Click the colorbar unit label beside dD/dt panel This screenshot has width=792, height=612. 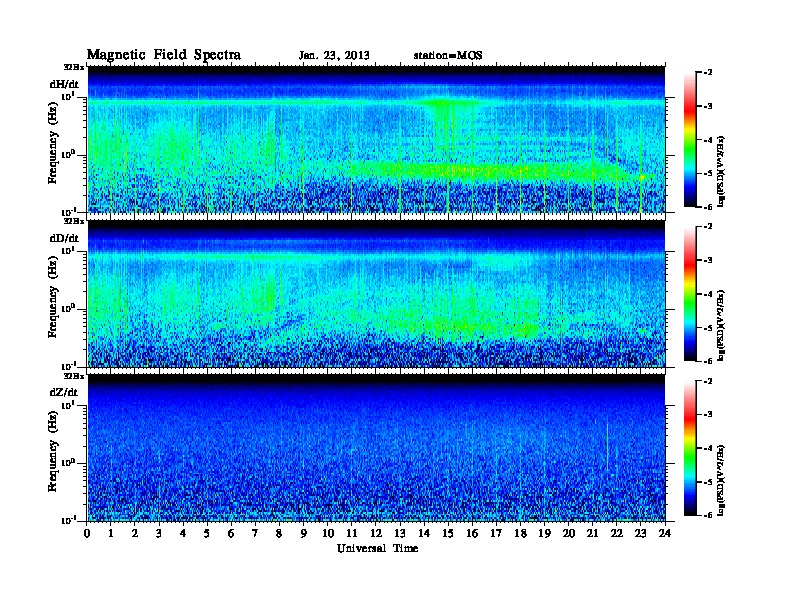click(x=721, y=325)
